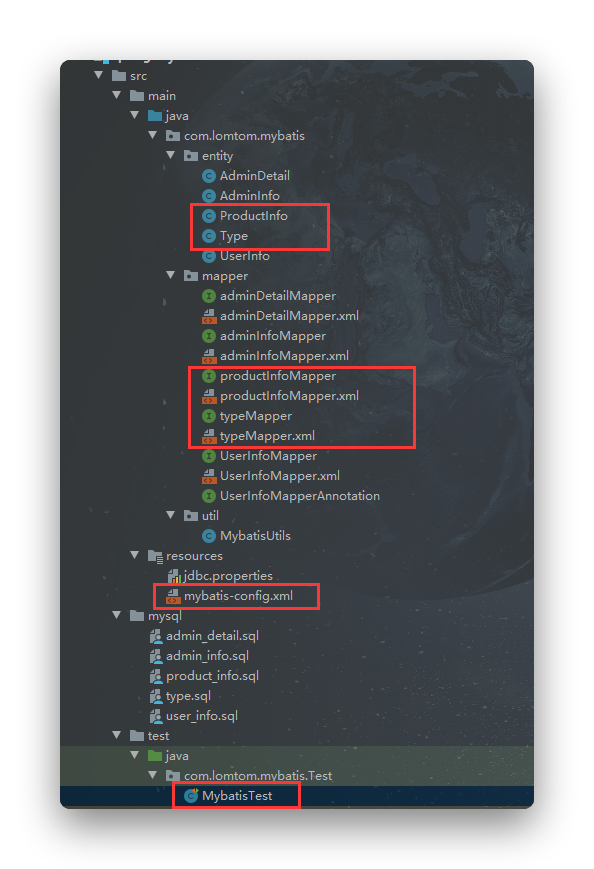The width and height of the screenshot is (594, 869).
Task: Collapse the mysql folder arrow
Action: coord(117,615)
